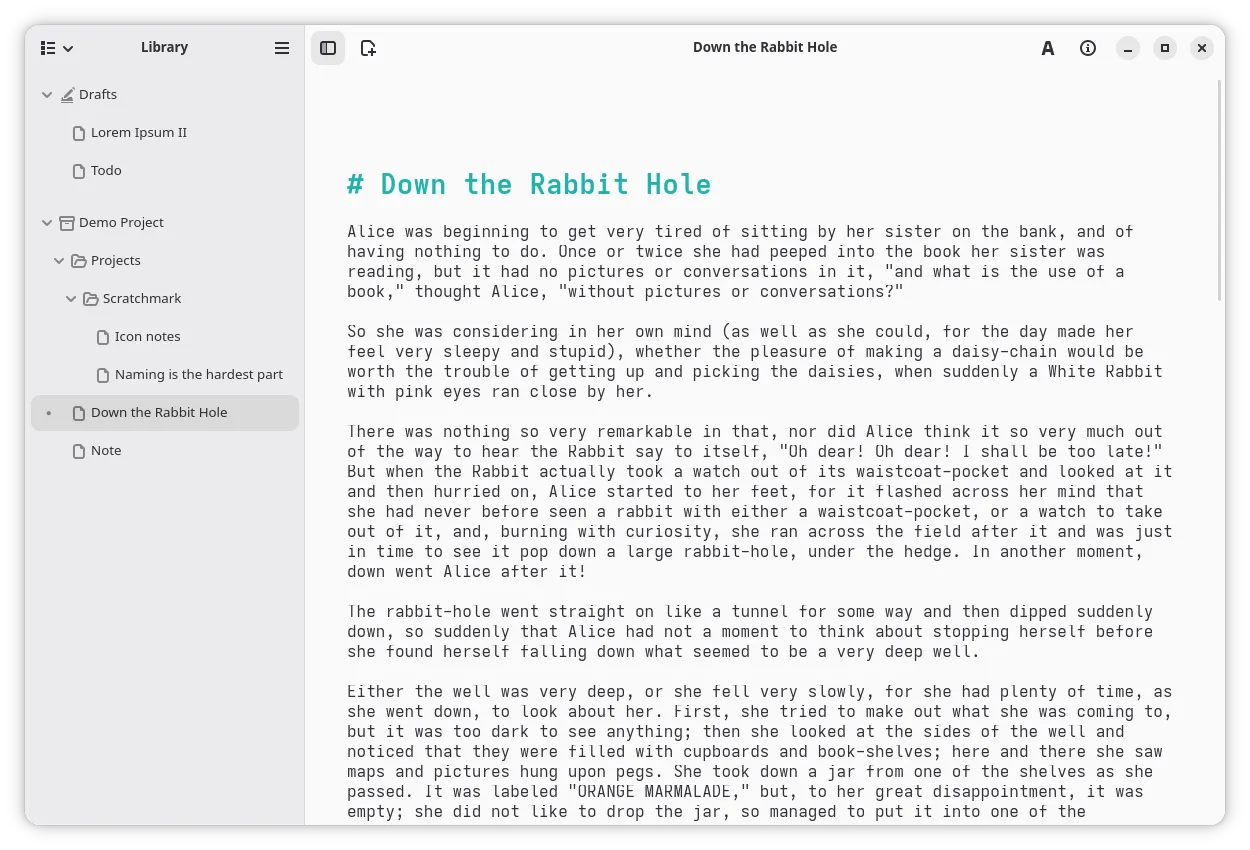1250x850 pixels.
Task: Close the Scratchmark window
Action: pyautogui.click(x=1203, y=48)
